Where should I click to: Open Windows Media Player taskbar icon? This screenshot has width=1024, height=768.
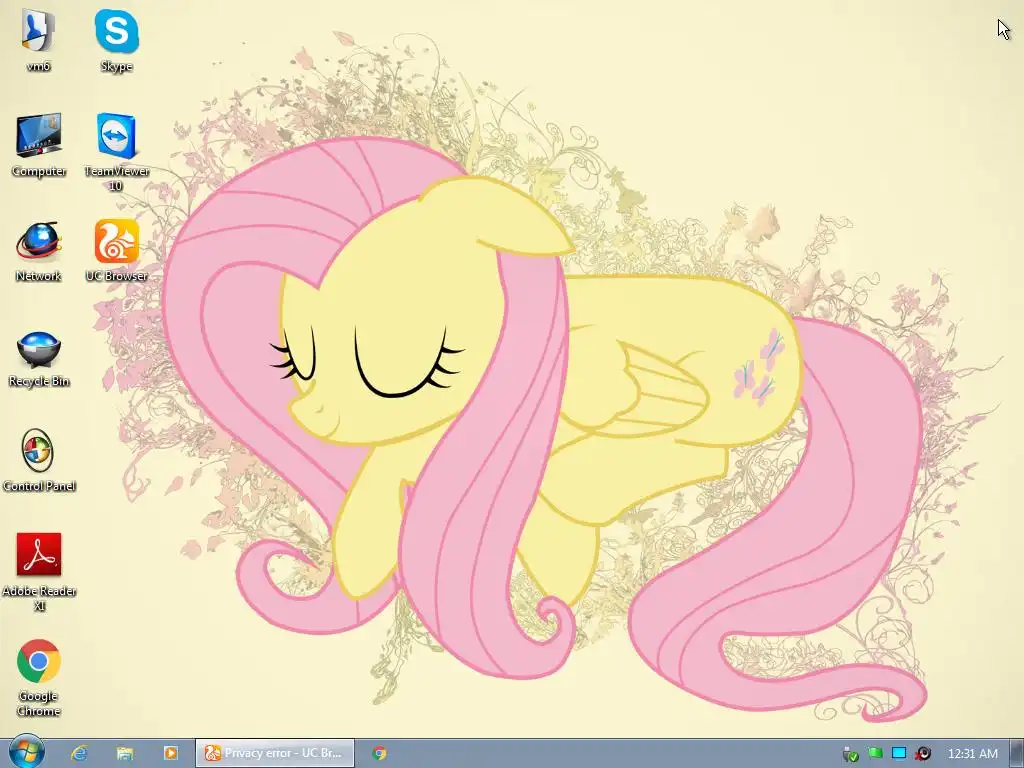click(170, 753)
